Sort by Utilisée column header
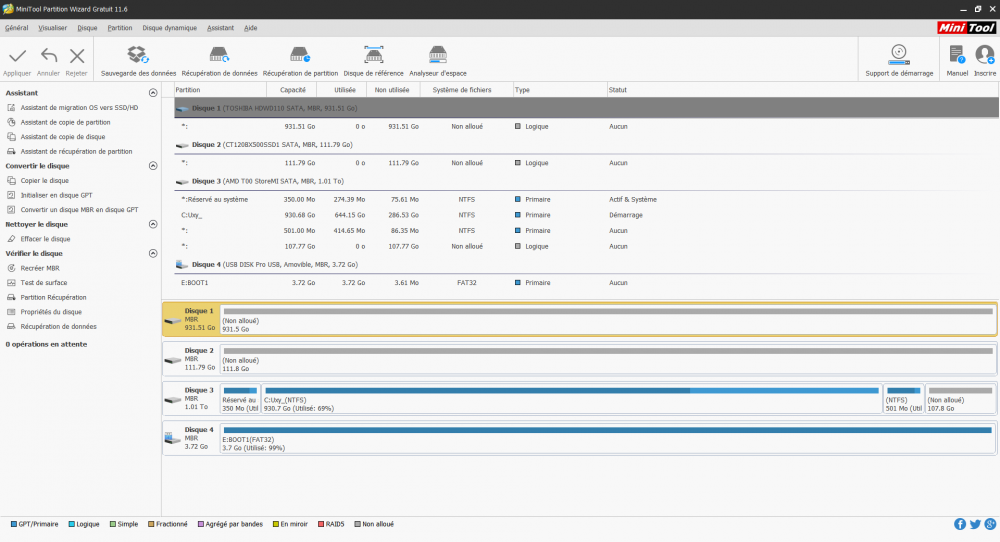This screenshot has width=1000, height=542. pos(344,90)
